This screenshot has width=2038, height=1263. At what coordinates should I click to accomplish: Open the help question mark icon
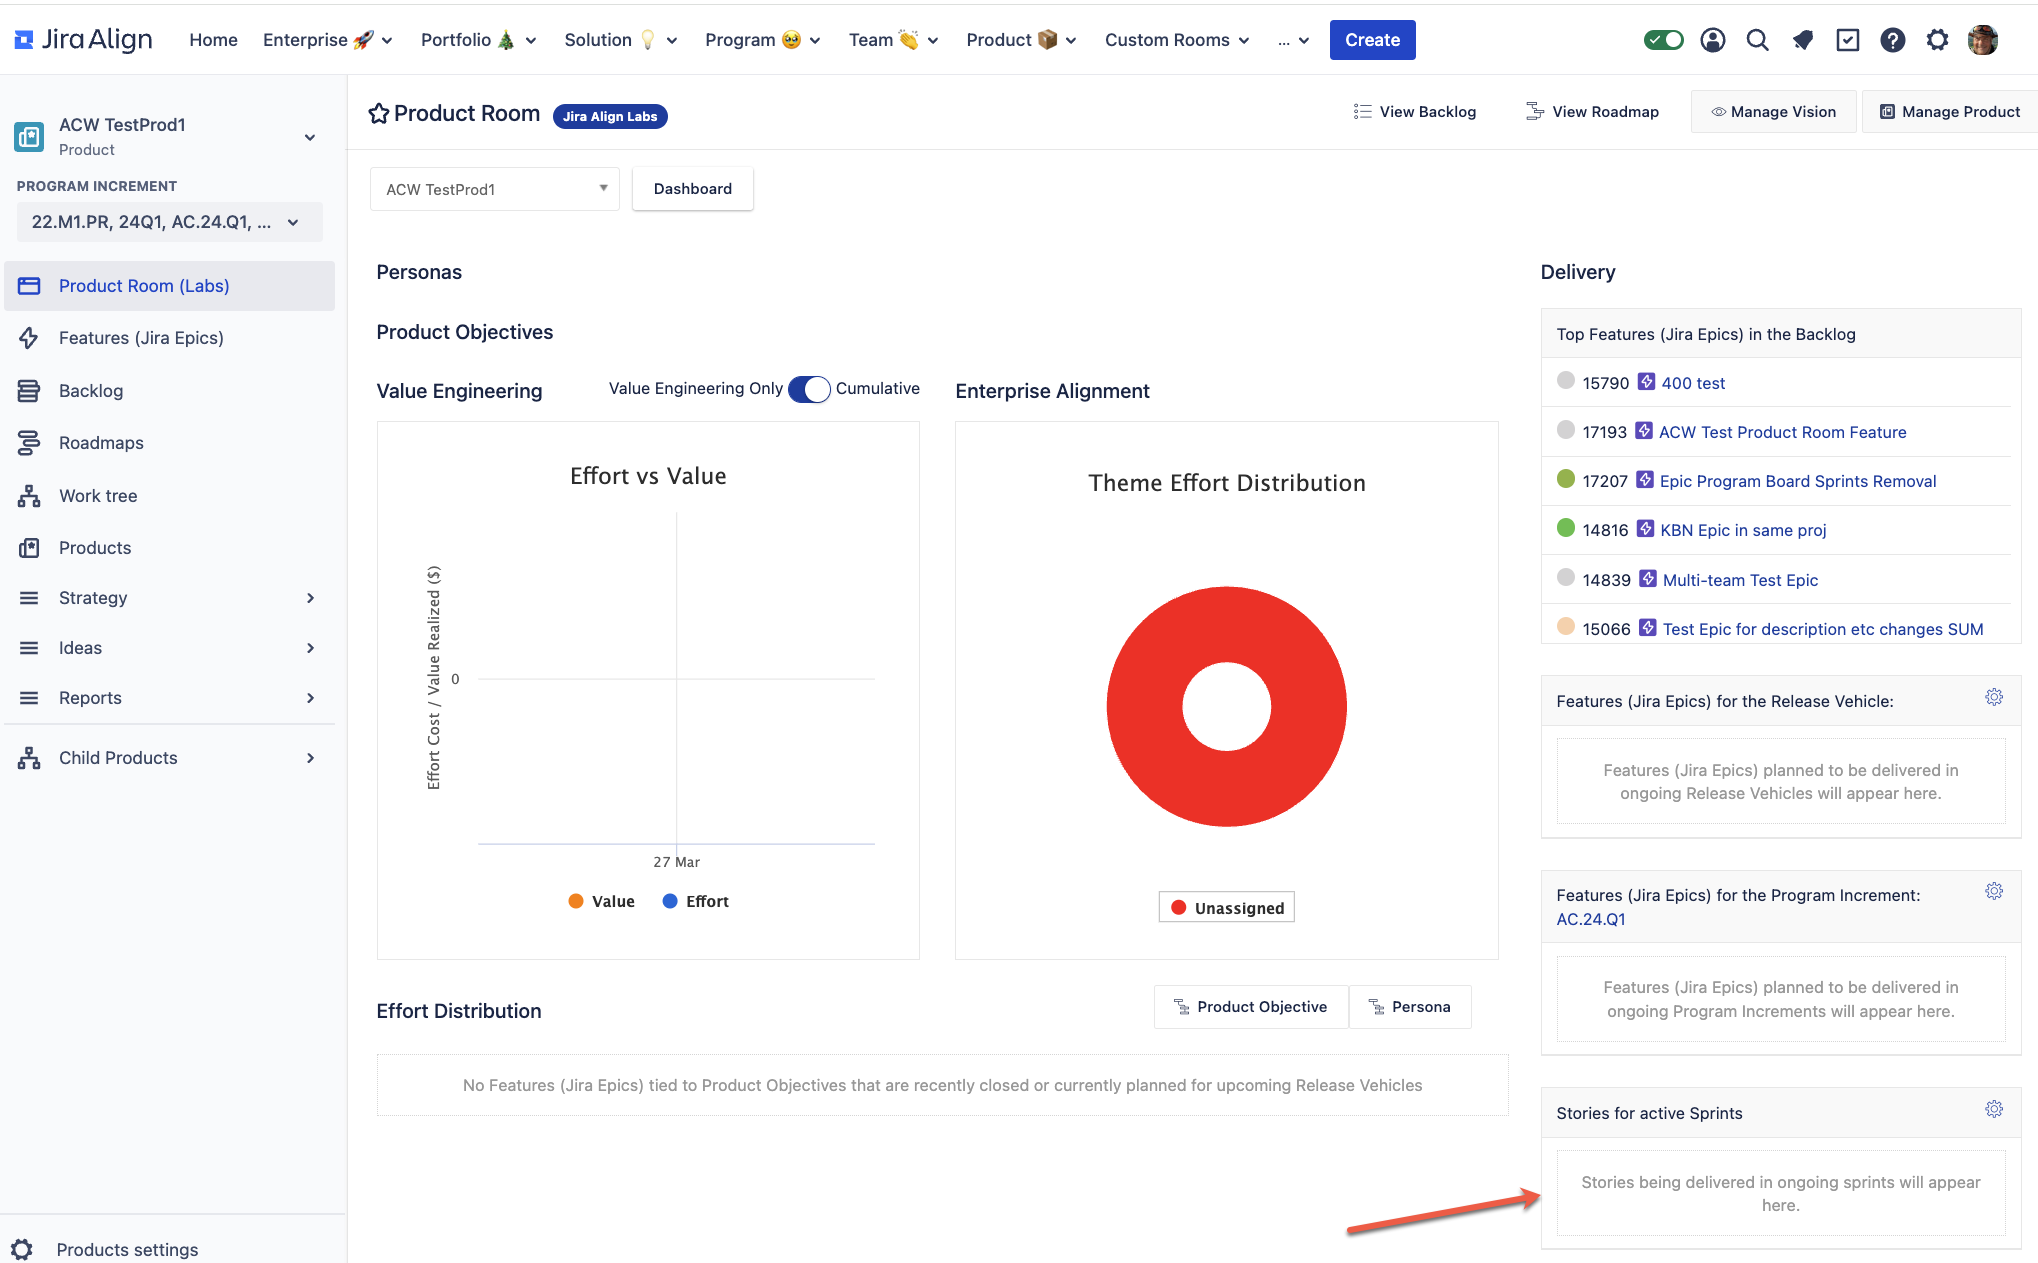click(x=1892, y=40)
